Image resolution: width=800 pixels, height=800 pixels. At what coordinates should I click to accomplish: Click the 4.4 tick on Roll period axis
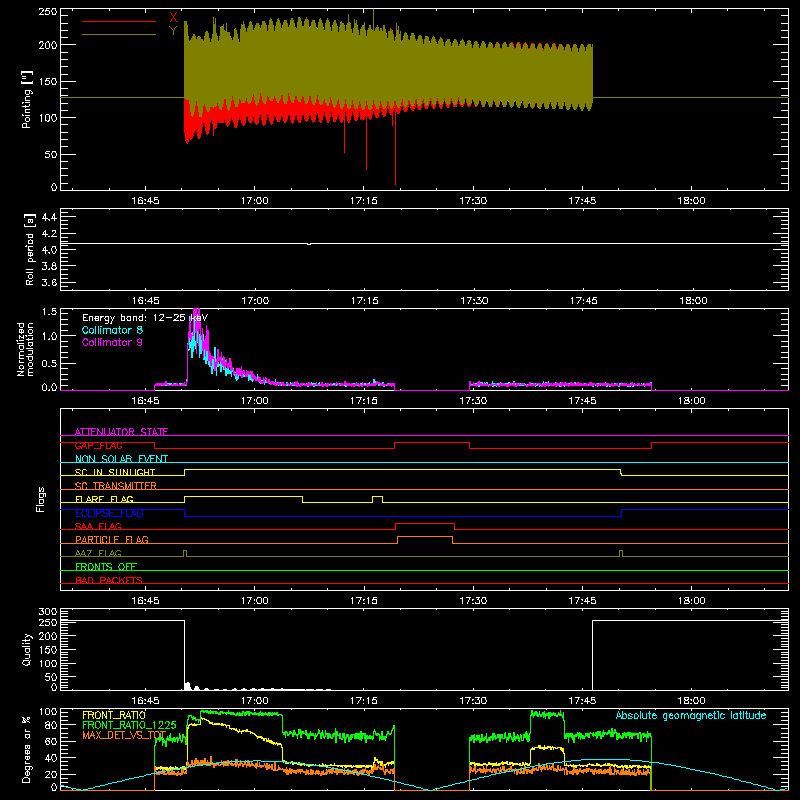point(49,217)
